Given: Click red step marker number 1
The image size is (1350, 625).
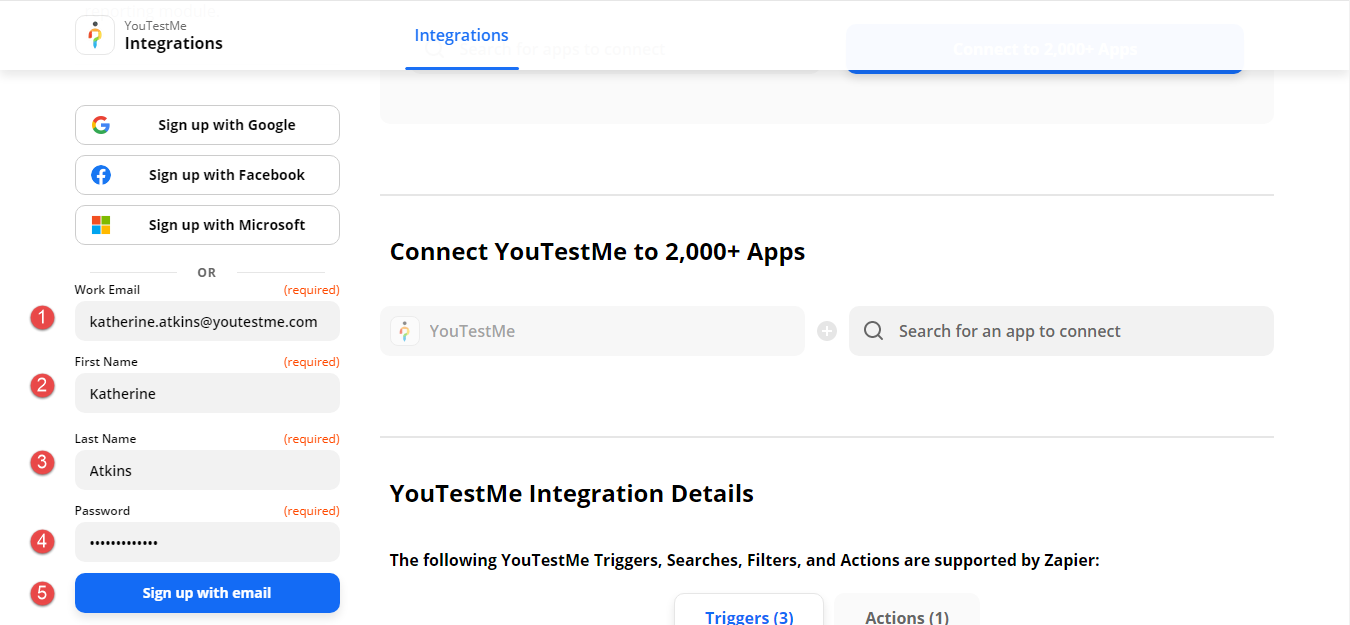Looking at the screenshot, I should (x=42, y=319).
